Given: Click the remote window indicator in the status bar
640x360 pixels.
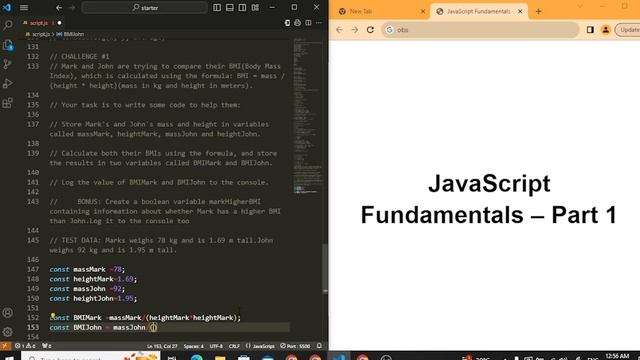Looking at the screenshot, I should pyautogui.click(x=5, y=346).
